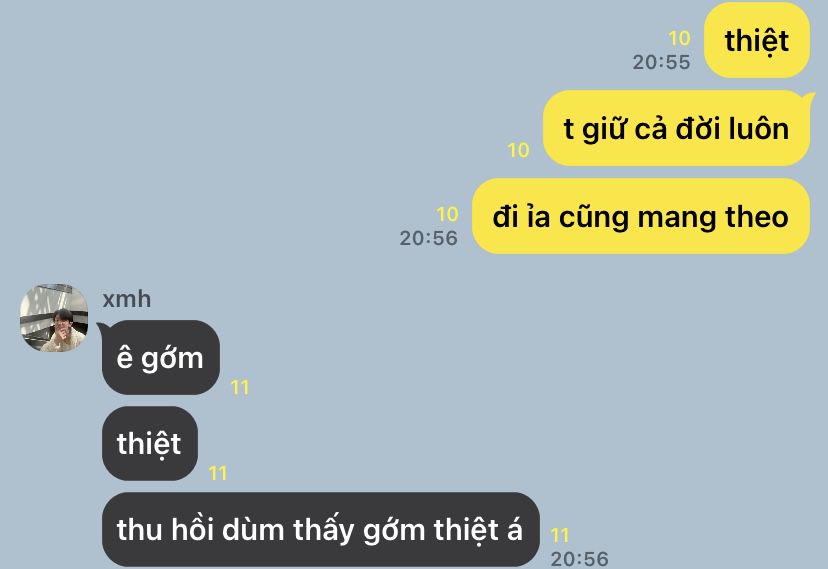Screen dimensions: 828x569
Task: Click the 20:56 timestamp beside the dark bubble
Action: [579, 558]
